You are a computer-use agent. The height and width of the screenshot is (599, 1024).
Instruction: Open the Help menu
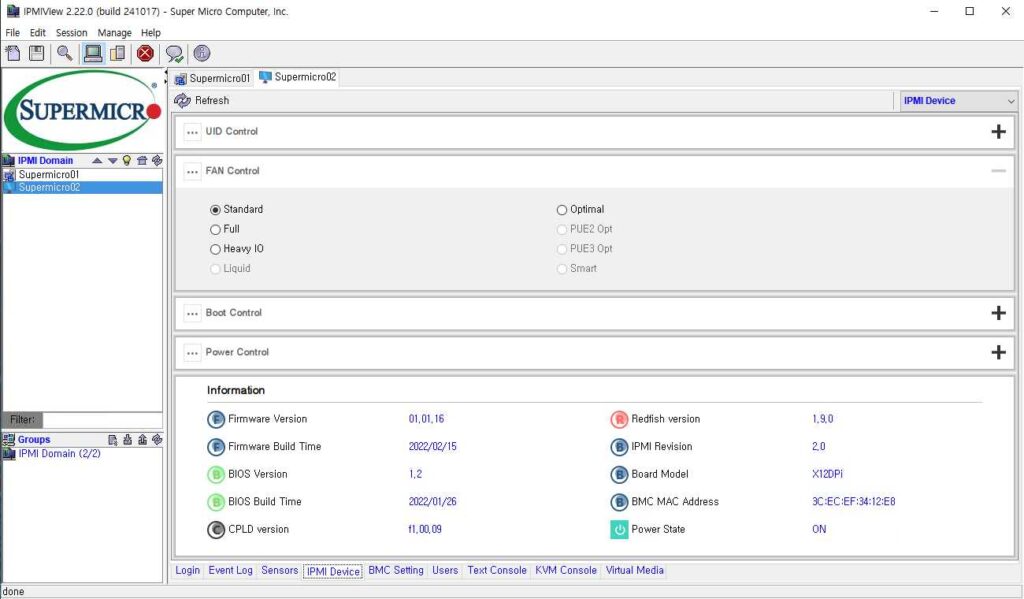[x=151, y=33]
